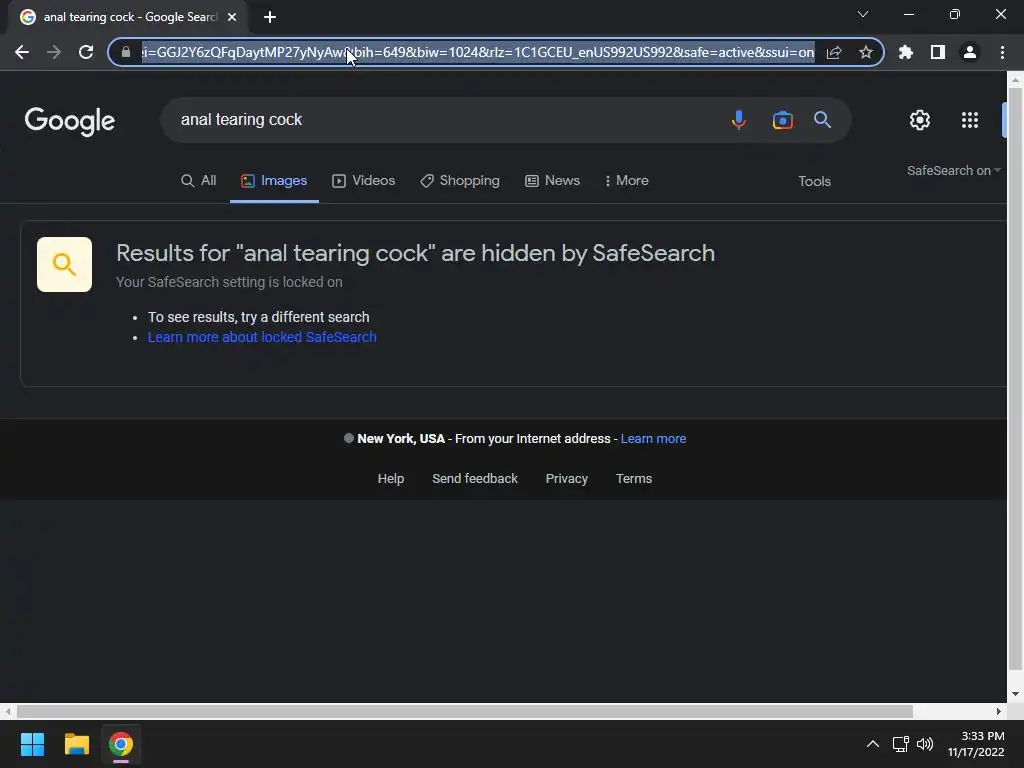Open search Tools
This screenshot has height=768, width=1024.
(814, 182)
